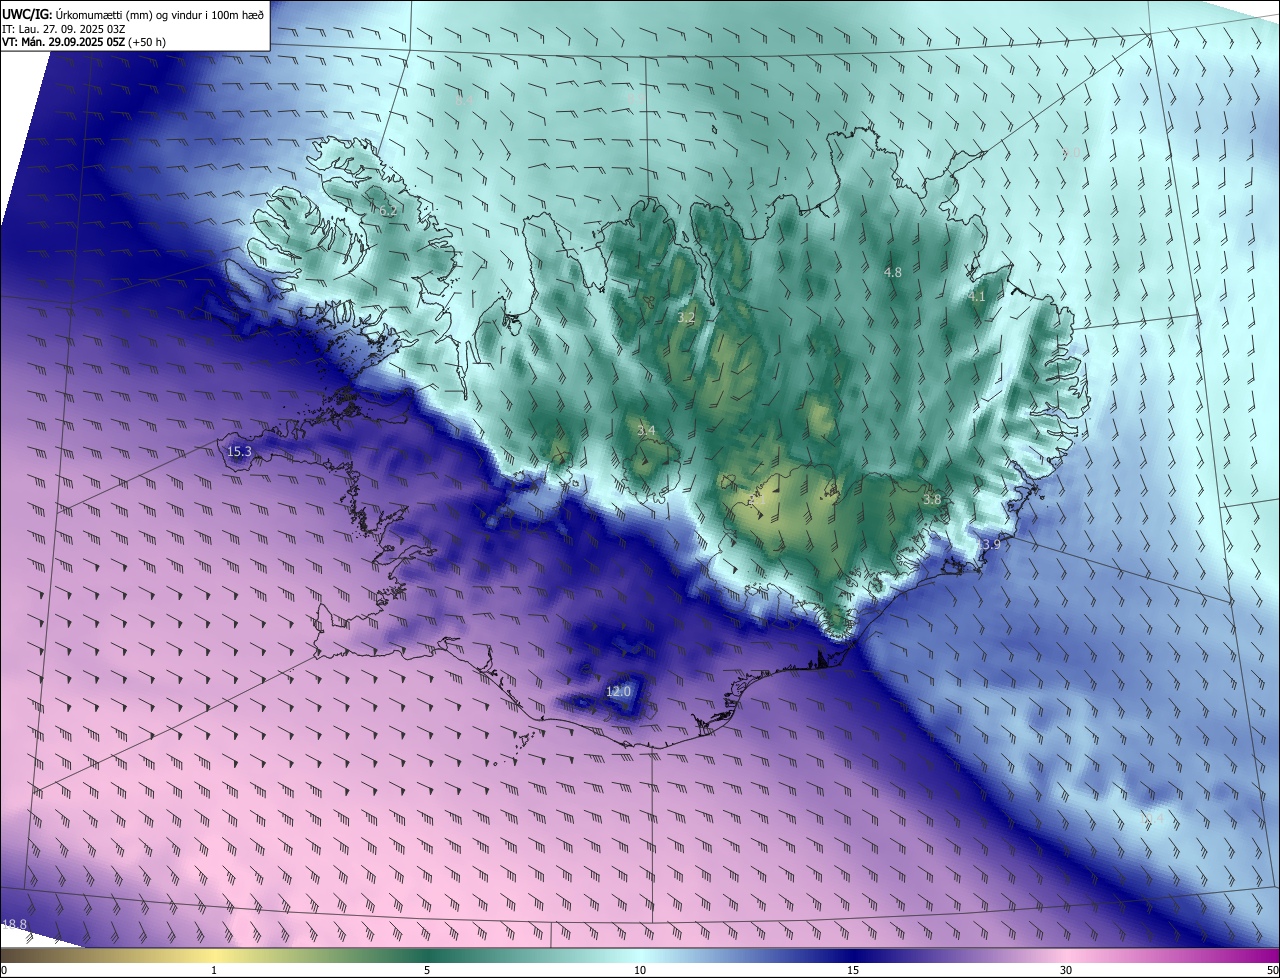Click the valid time 'VT: Mán. 29.09.2025 05Z (+50 h)'

click(84, 42)
